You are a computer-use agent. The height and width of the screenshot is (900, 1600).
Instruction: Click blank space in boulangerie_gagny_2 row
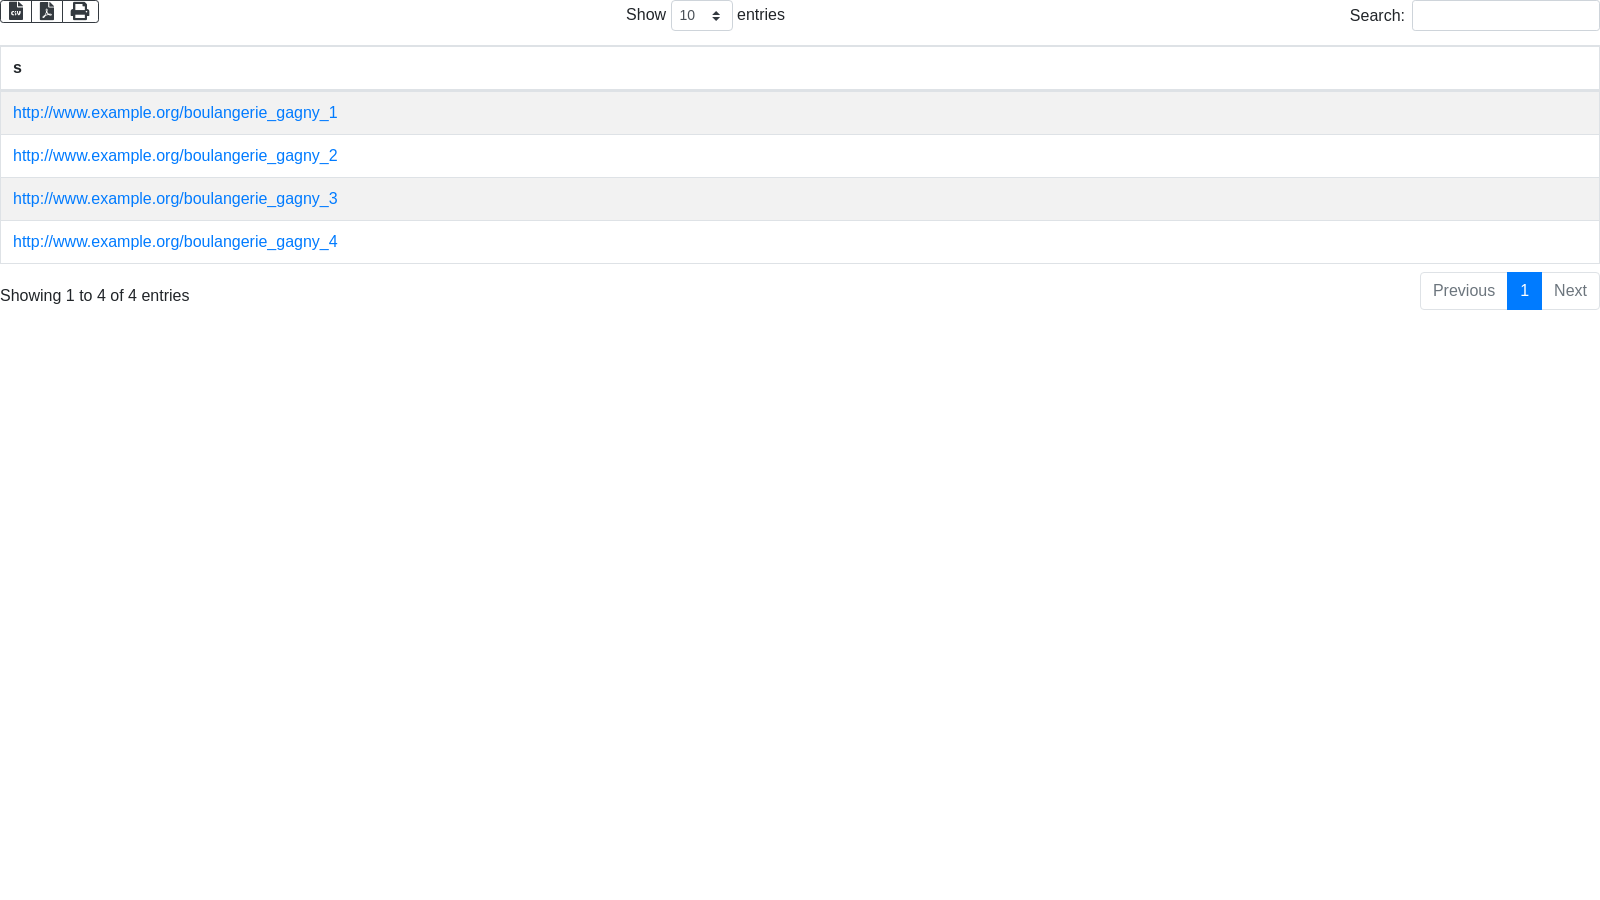point(900,156)
